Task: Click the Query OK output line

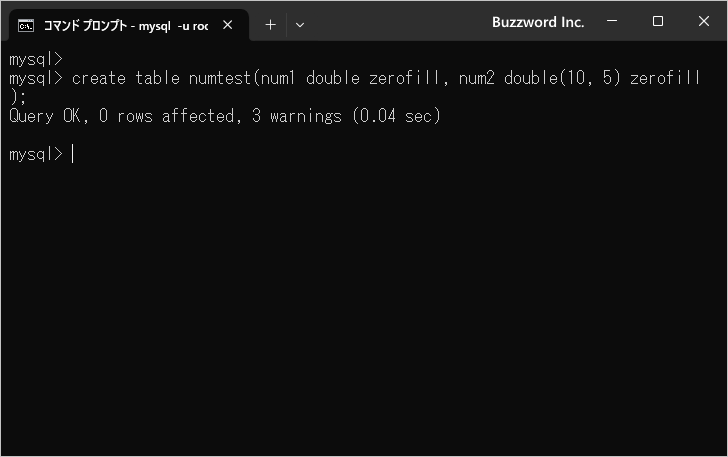Action: [x=225, y=116]
